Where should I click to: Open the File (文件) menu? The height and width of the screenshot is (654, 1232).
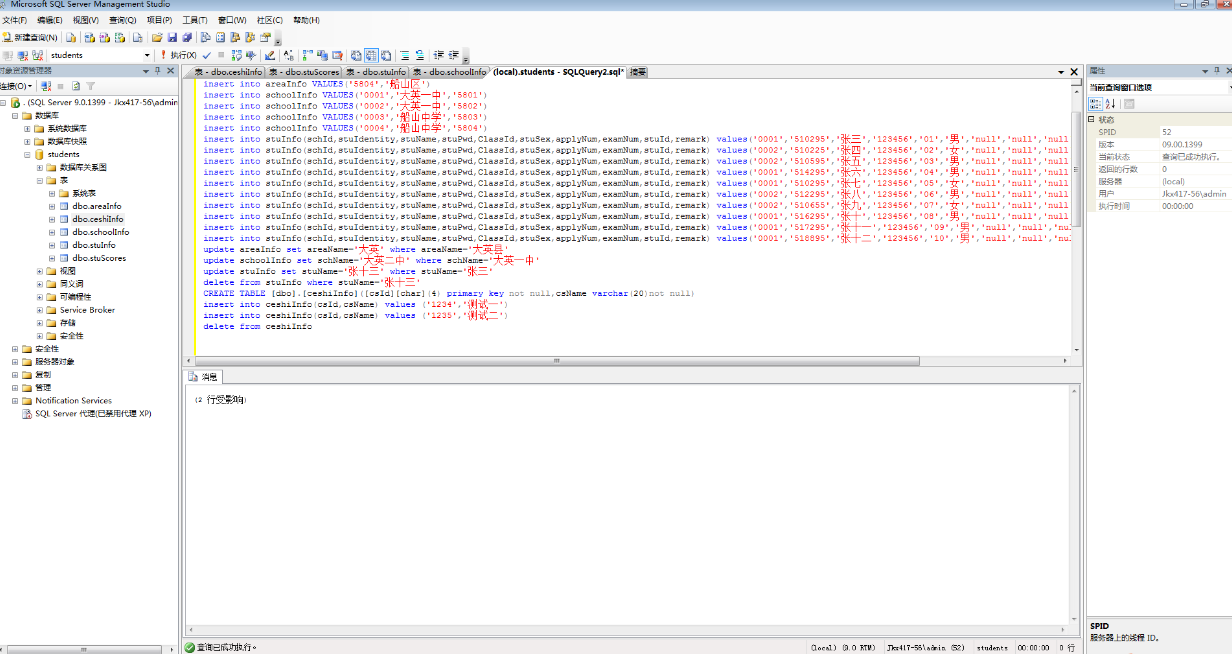click(x=14, y=20)
